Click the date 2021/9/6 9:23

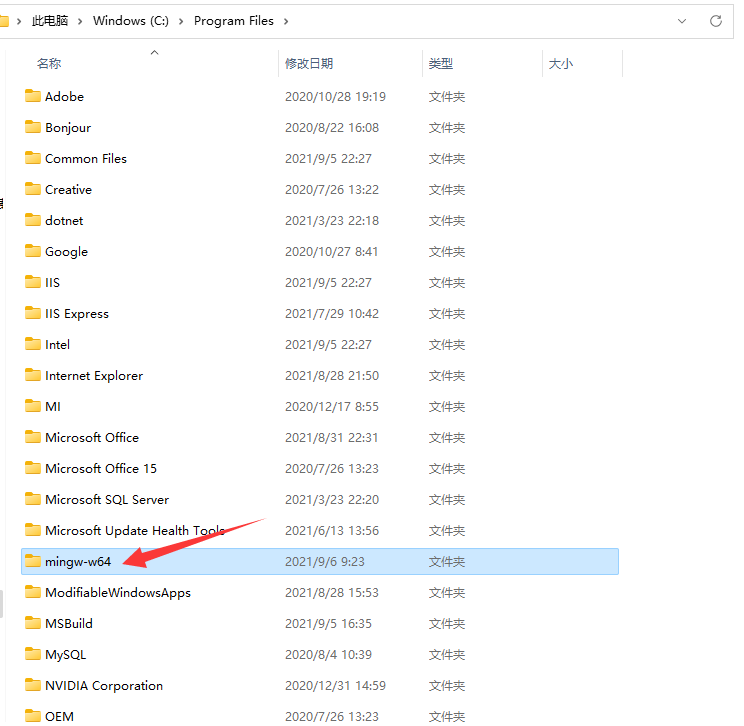pyautogui.click(x=325, y=562)
